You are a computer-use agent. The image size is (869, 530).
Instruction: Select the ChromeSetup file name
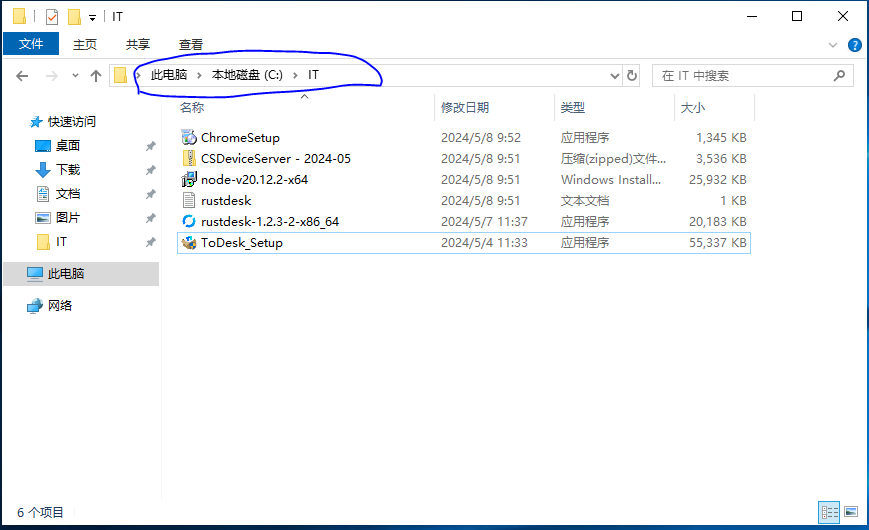click(x=240, y=137)
